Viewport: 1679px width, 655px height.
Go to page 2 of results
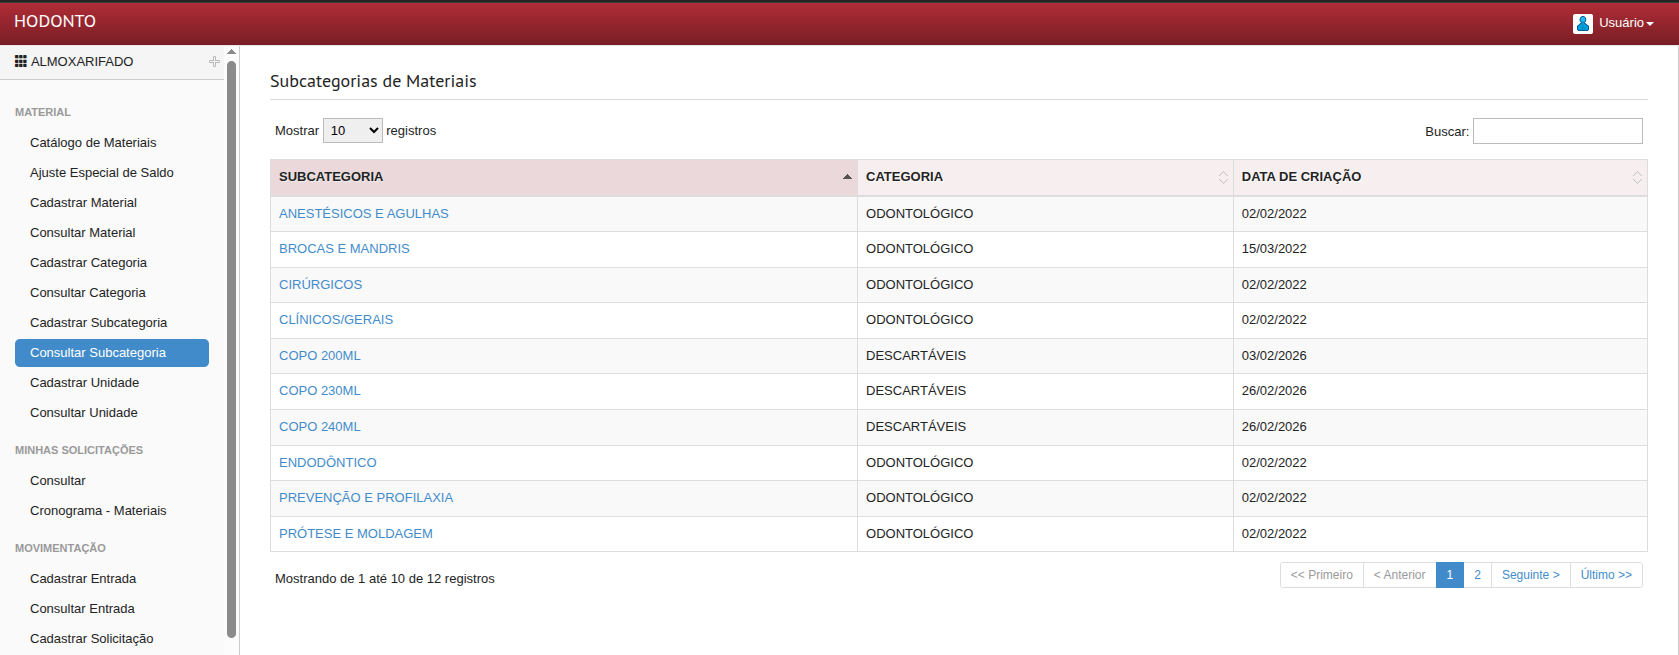1477,575
